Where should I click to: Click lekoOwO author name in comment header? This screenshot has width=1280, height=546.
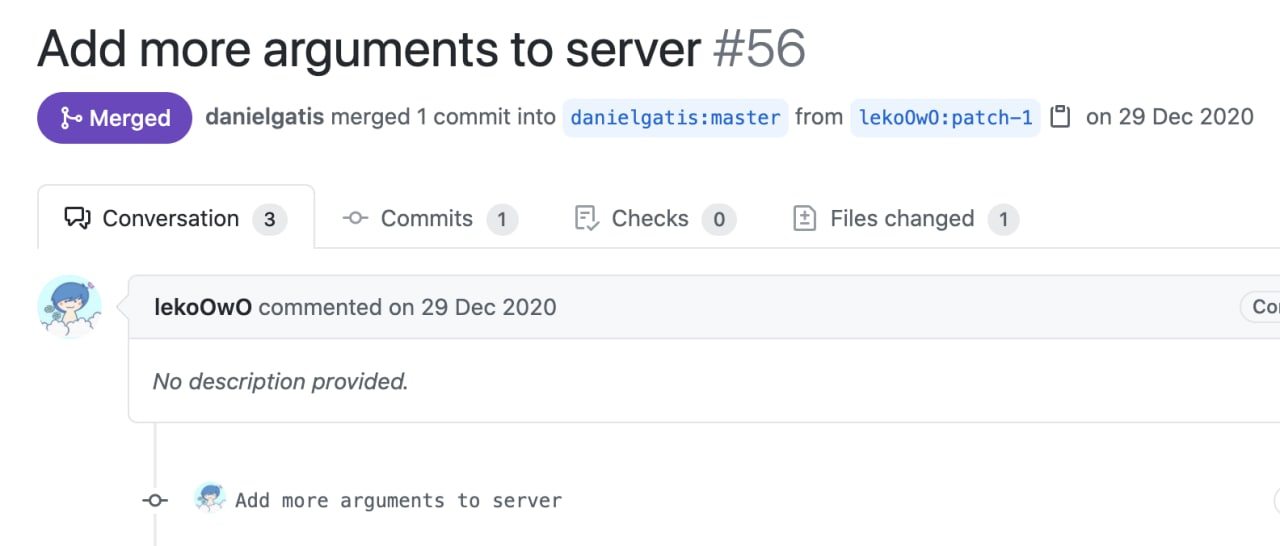pos(203,307)
